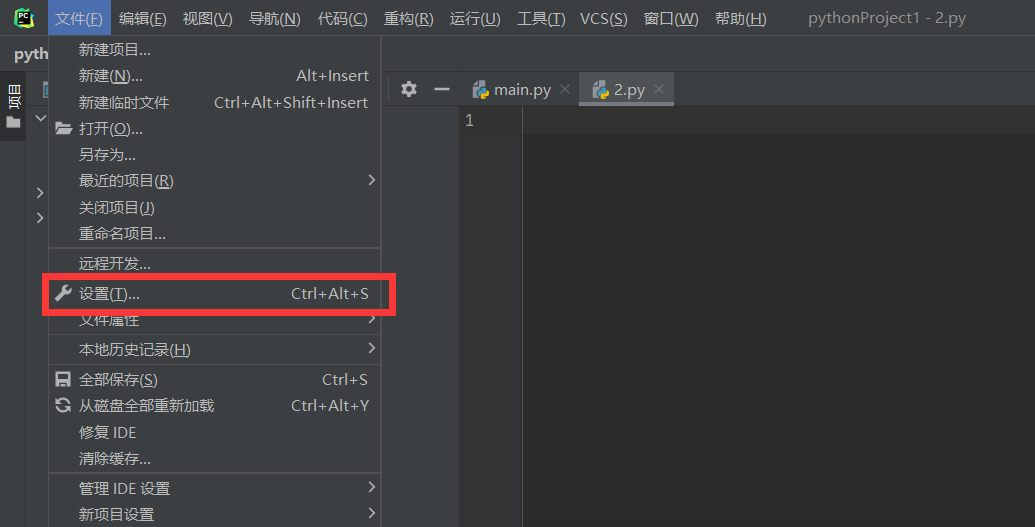The height and width of the screenshot is (527, 1035).
Task: Expand 管理 IDE 设置 submenu arrow
Action: click(372, 487)
